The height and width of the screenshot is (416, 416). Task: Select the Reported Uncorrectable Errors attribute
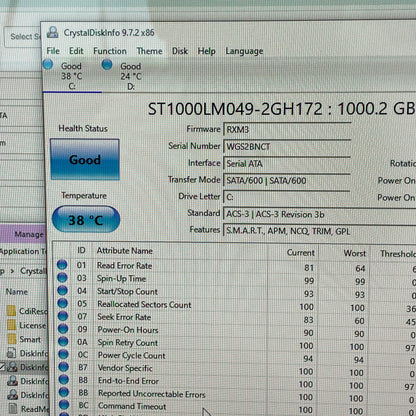[x=152, y=394]
